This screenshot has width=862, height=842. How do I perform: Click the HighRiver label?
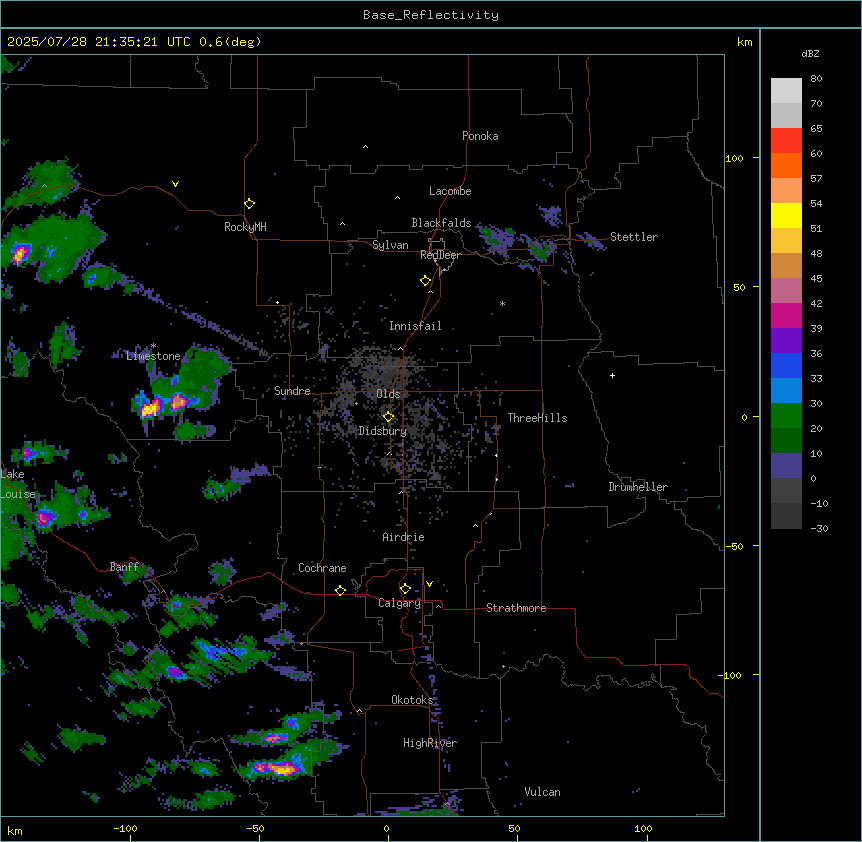click(430, 743)
